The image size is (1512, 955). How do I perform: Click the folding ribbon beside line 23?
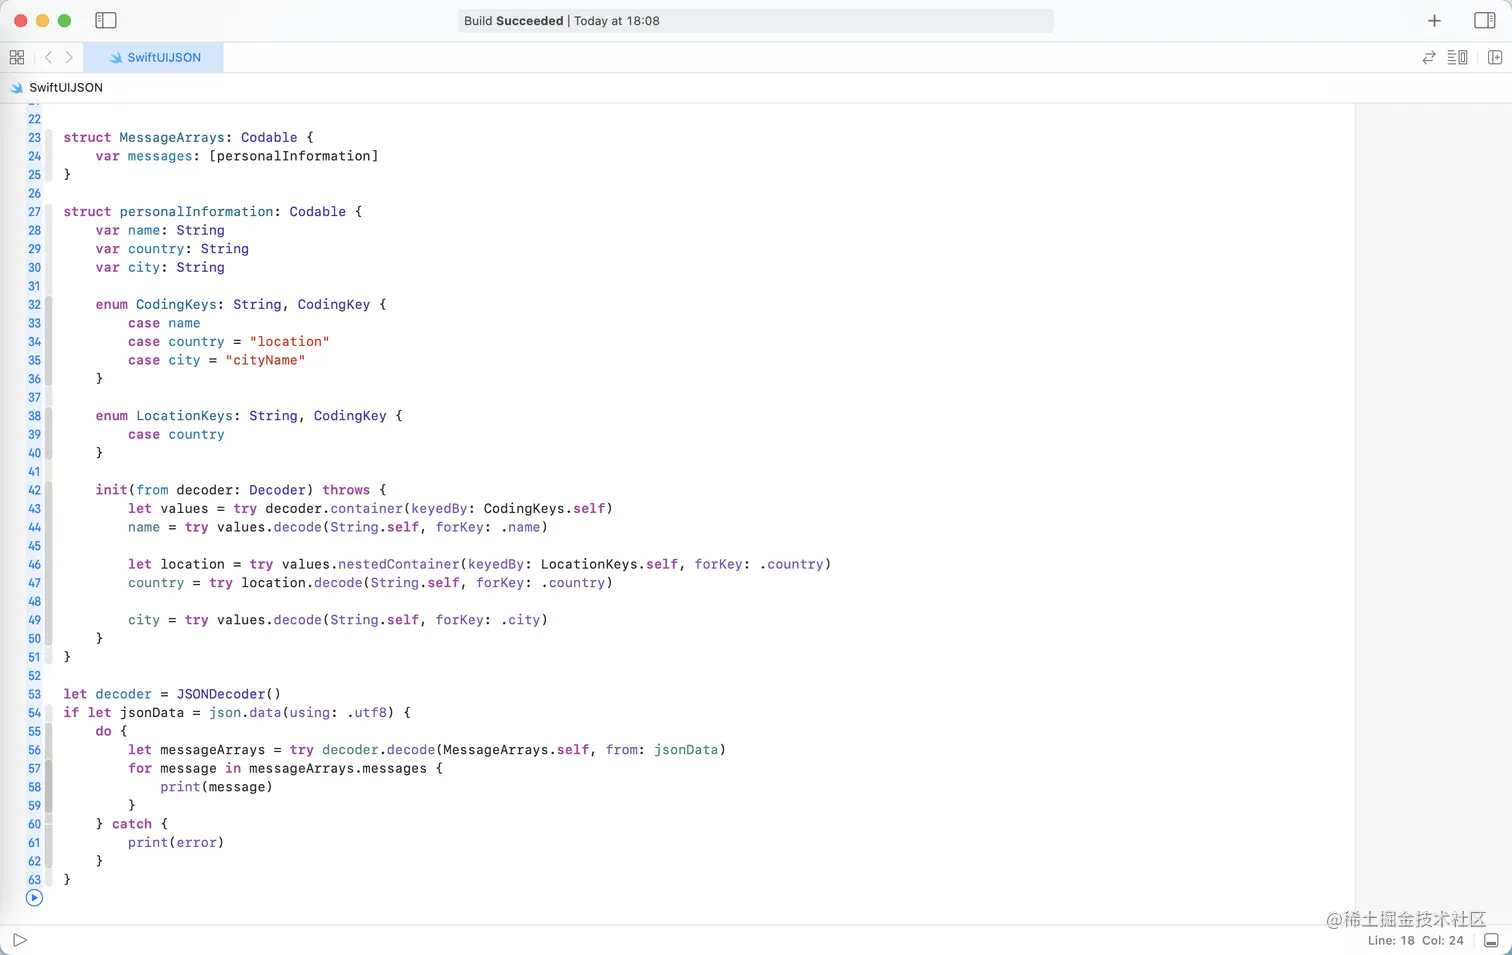coord(49,138)
